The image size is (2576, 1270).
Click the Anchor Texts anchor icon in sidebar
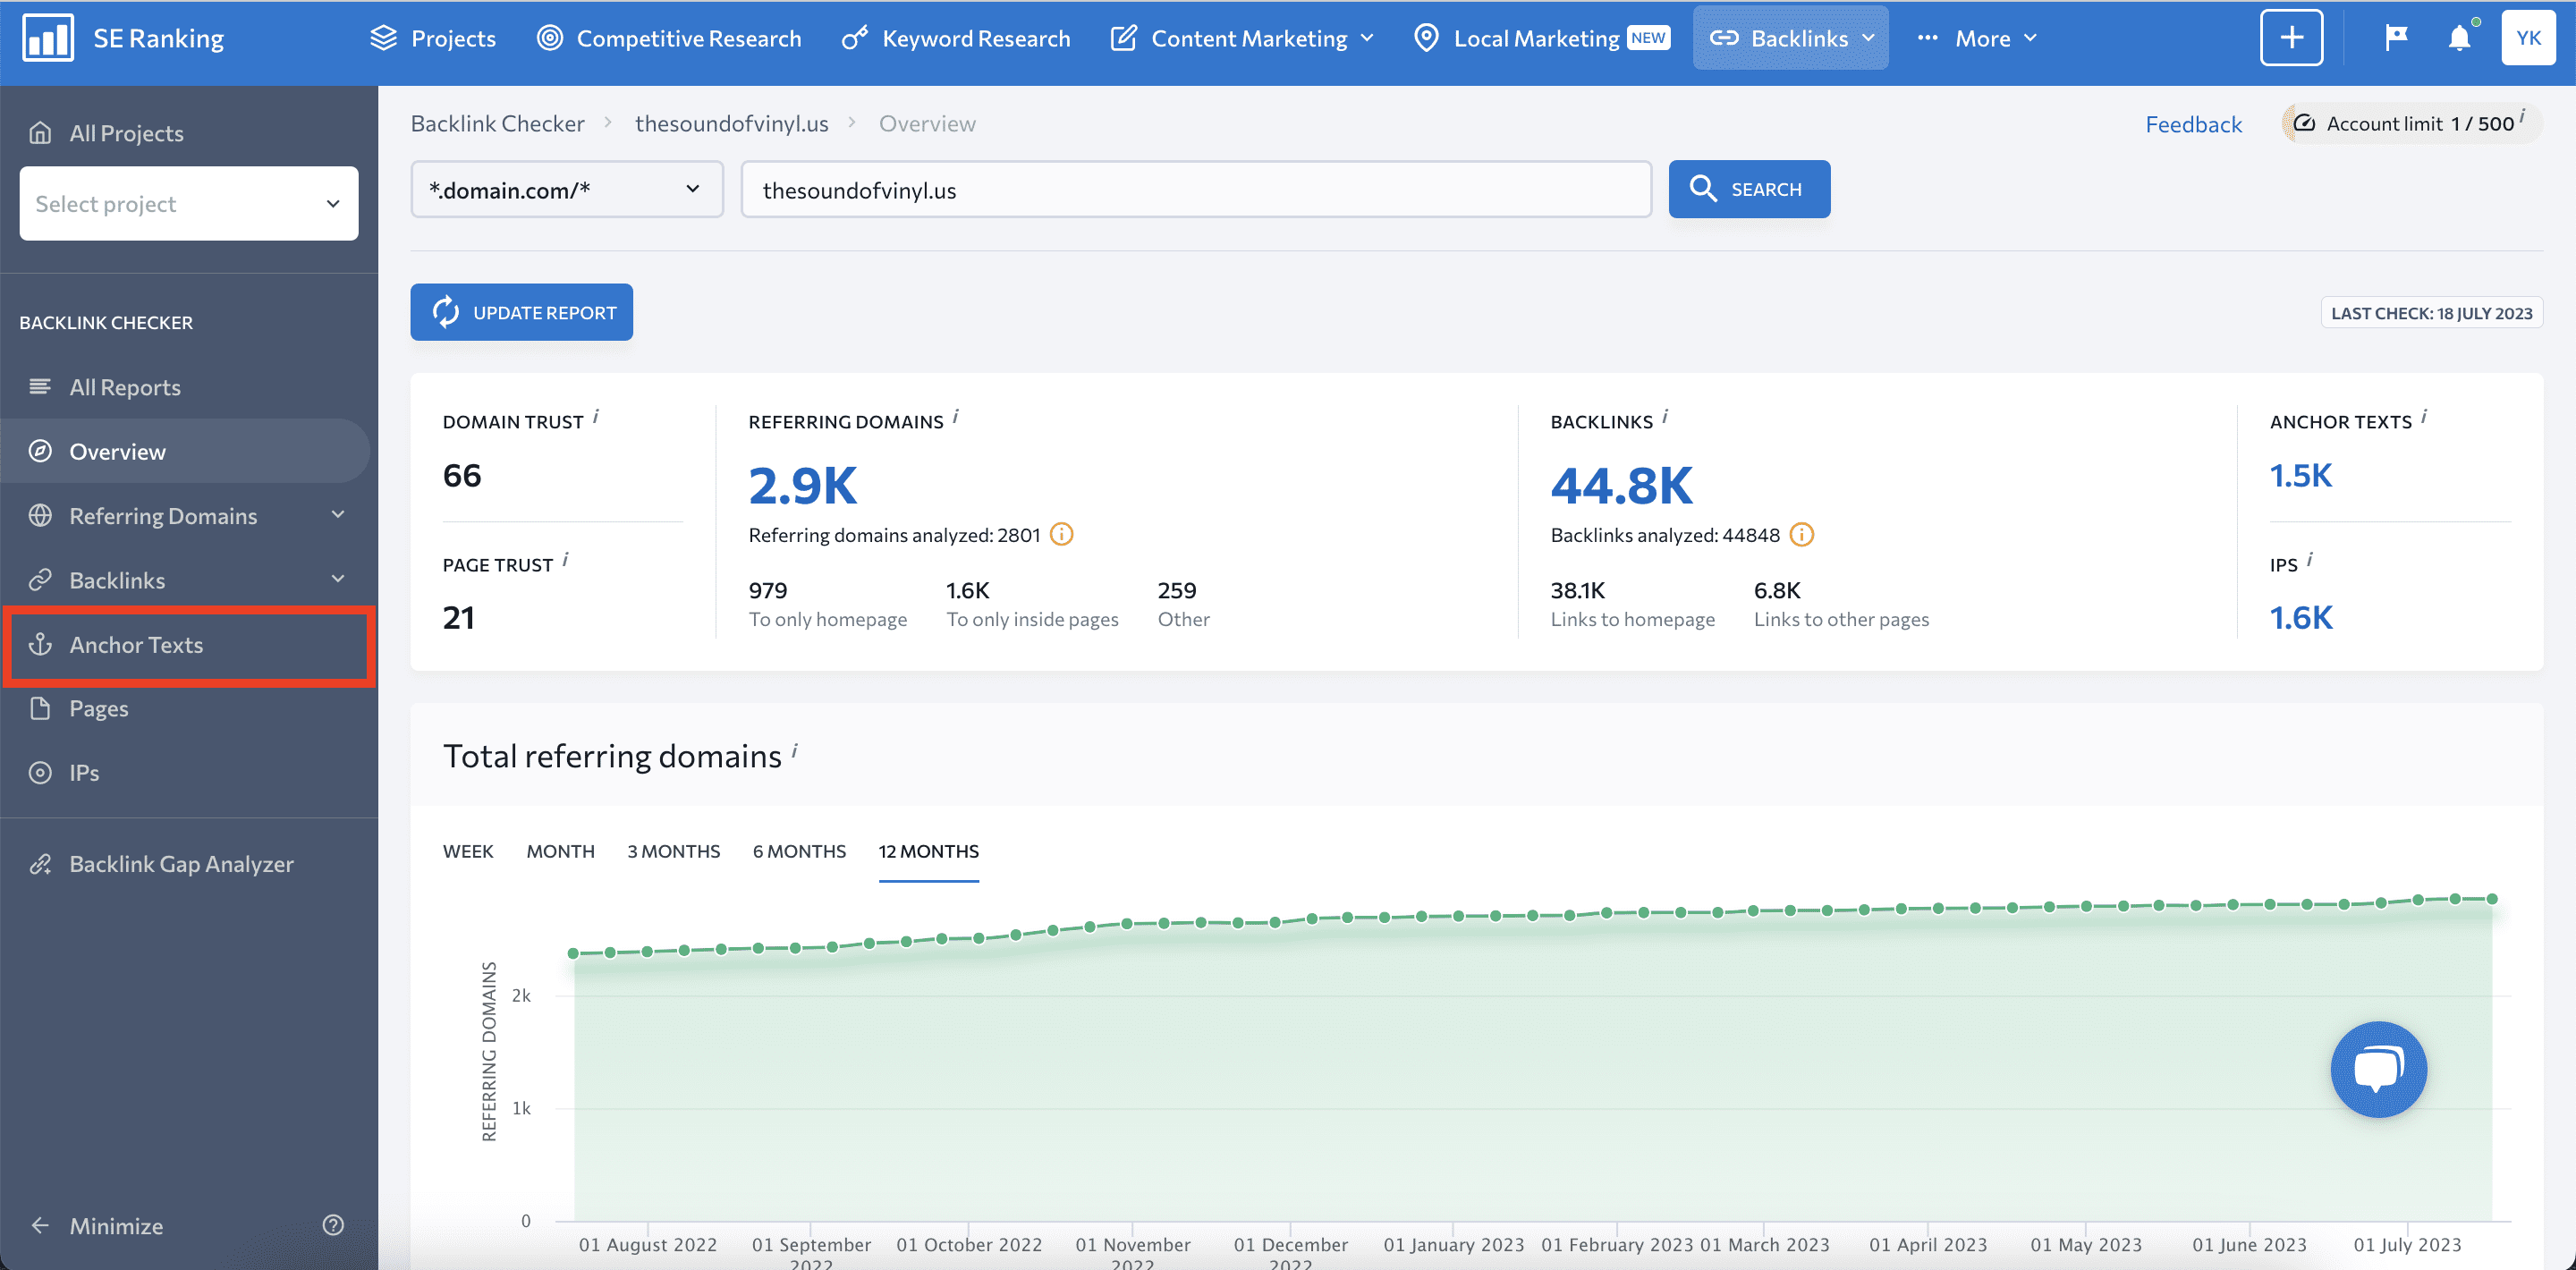tap(40, 645)
